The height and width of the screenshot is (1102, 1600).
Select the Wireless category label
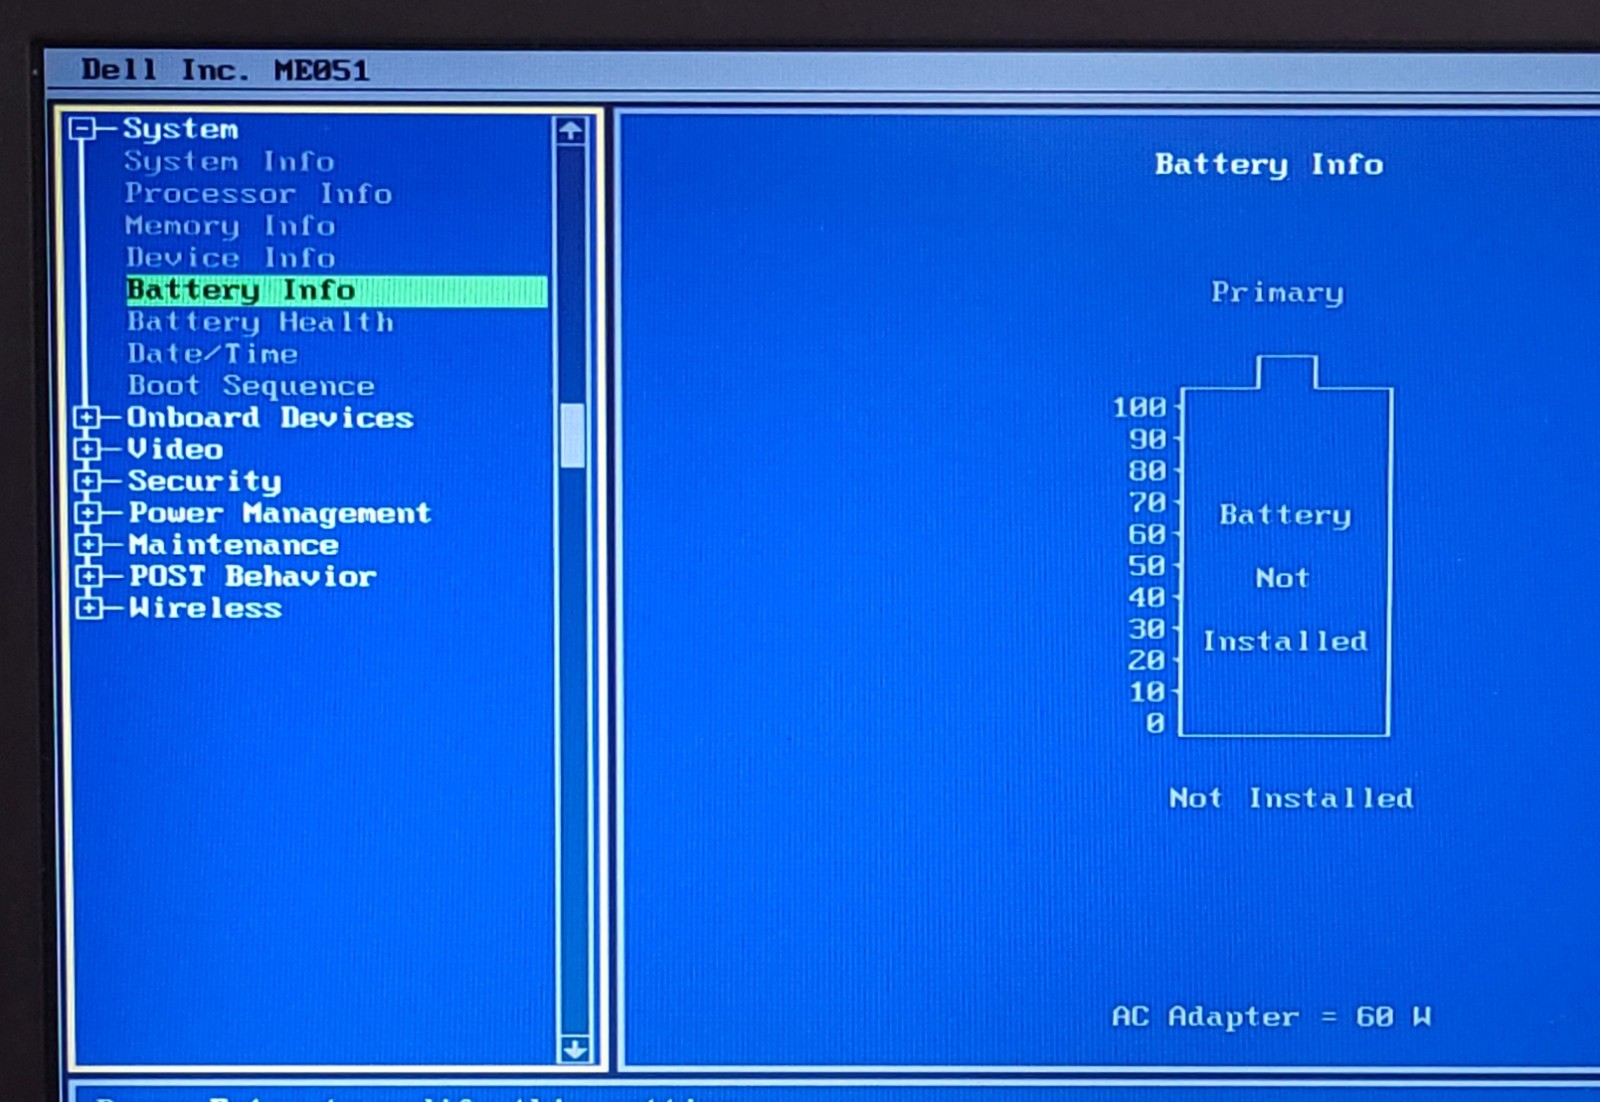coord(205,608)
